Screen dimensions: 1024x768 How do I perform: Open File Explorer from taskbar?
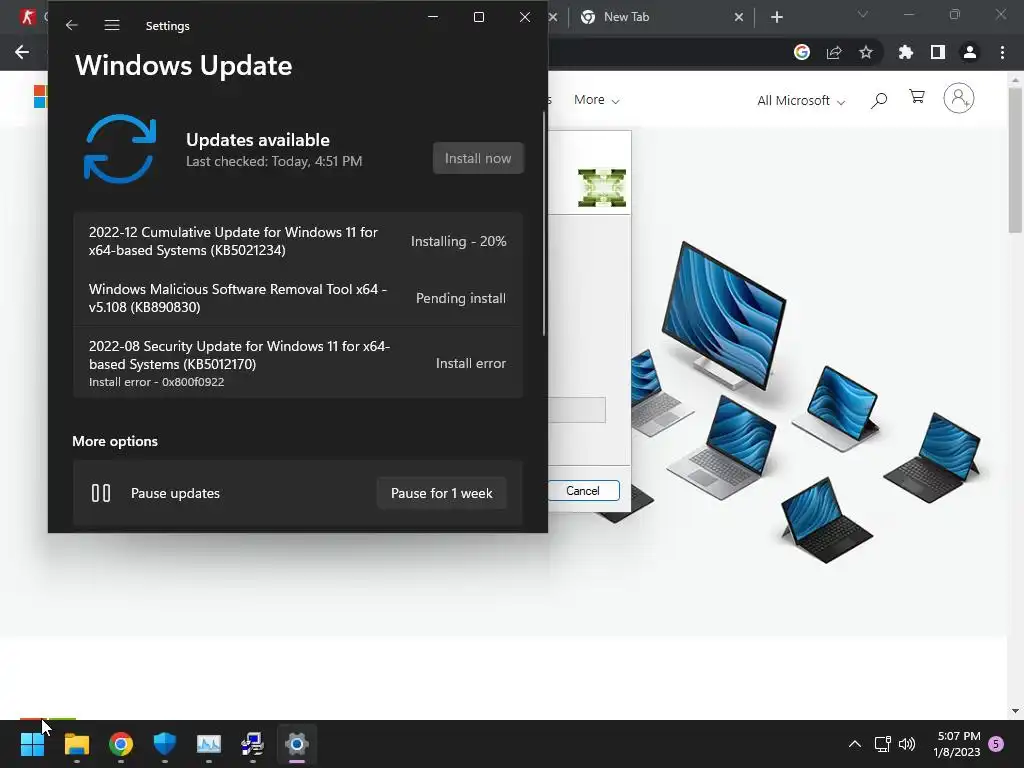click(x=77, y=744)
